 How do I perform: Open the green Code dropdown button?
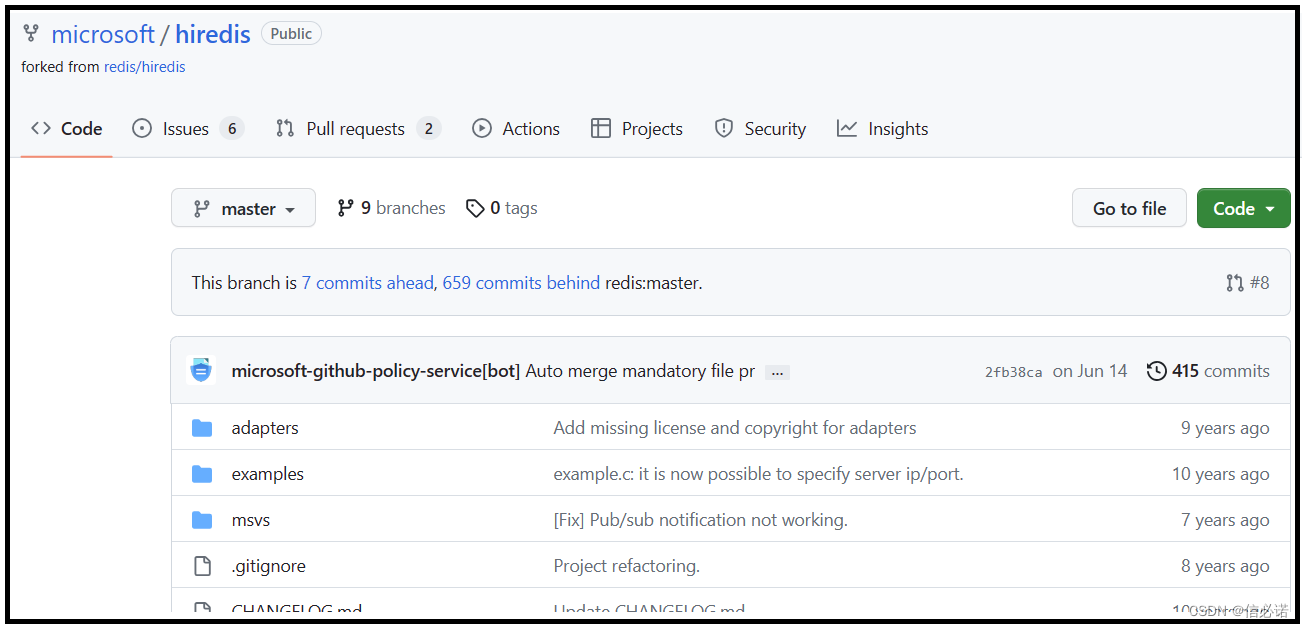click(1244, 208)
